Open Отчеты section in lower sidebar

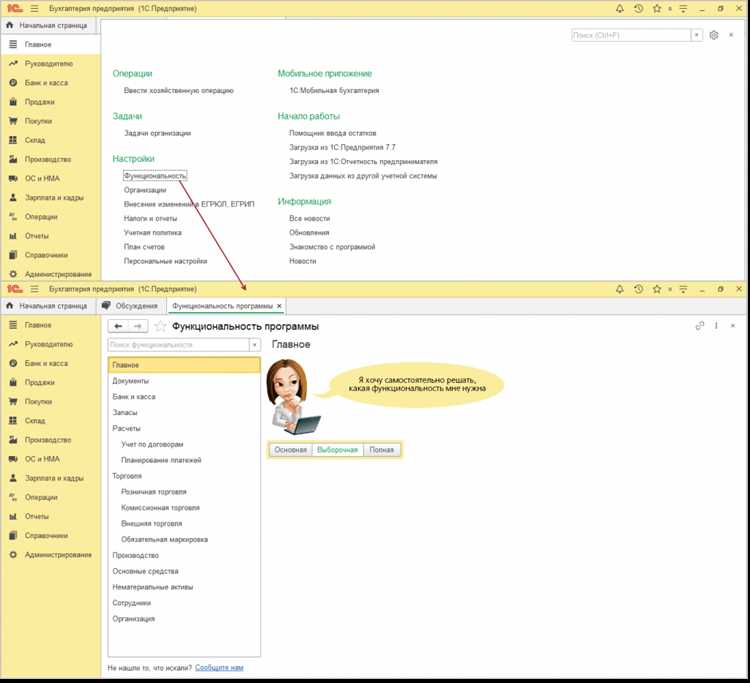coord(37,516)
